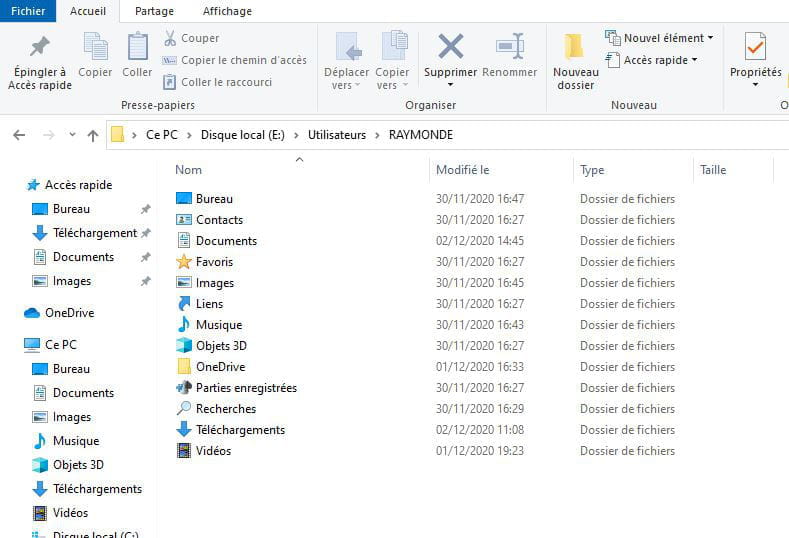789x538 pixels.
Task: Open the recent locations history chevron
Action: point(72,135)
